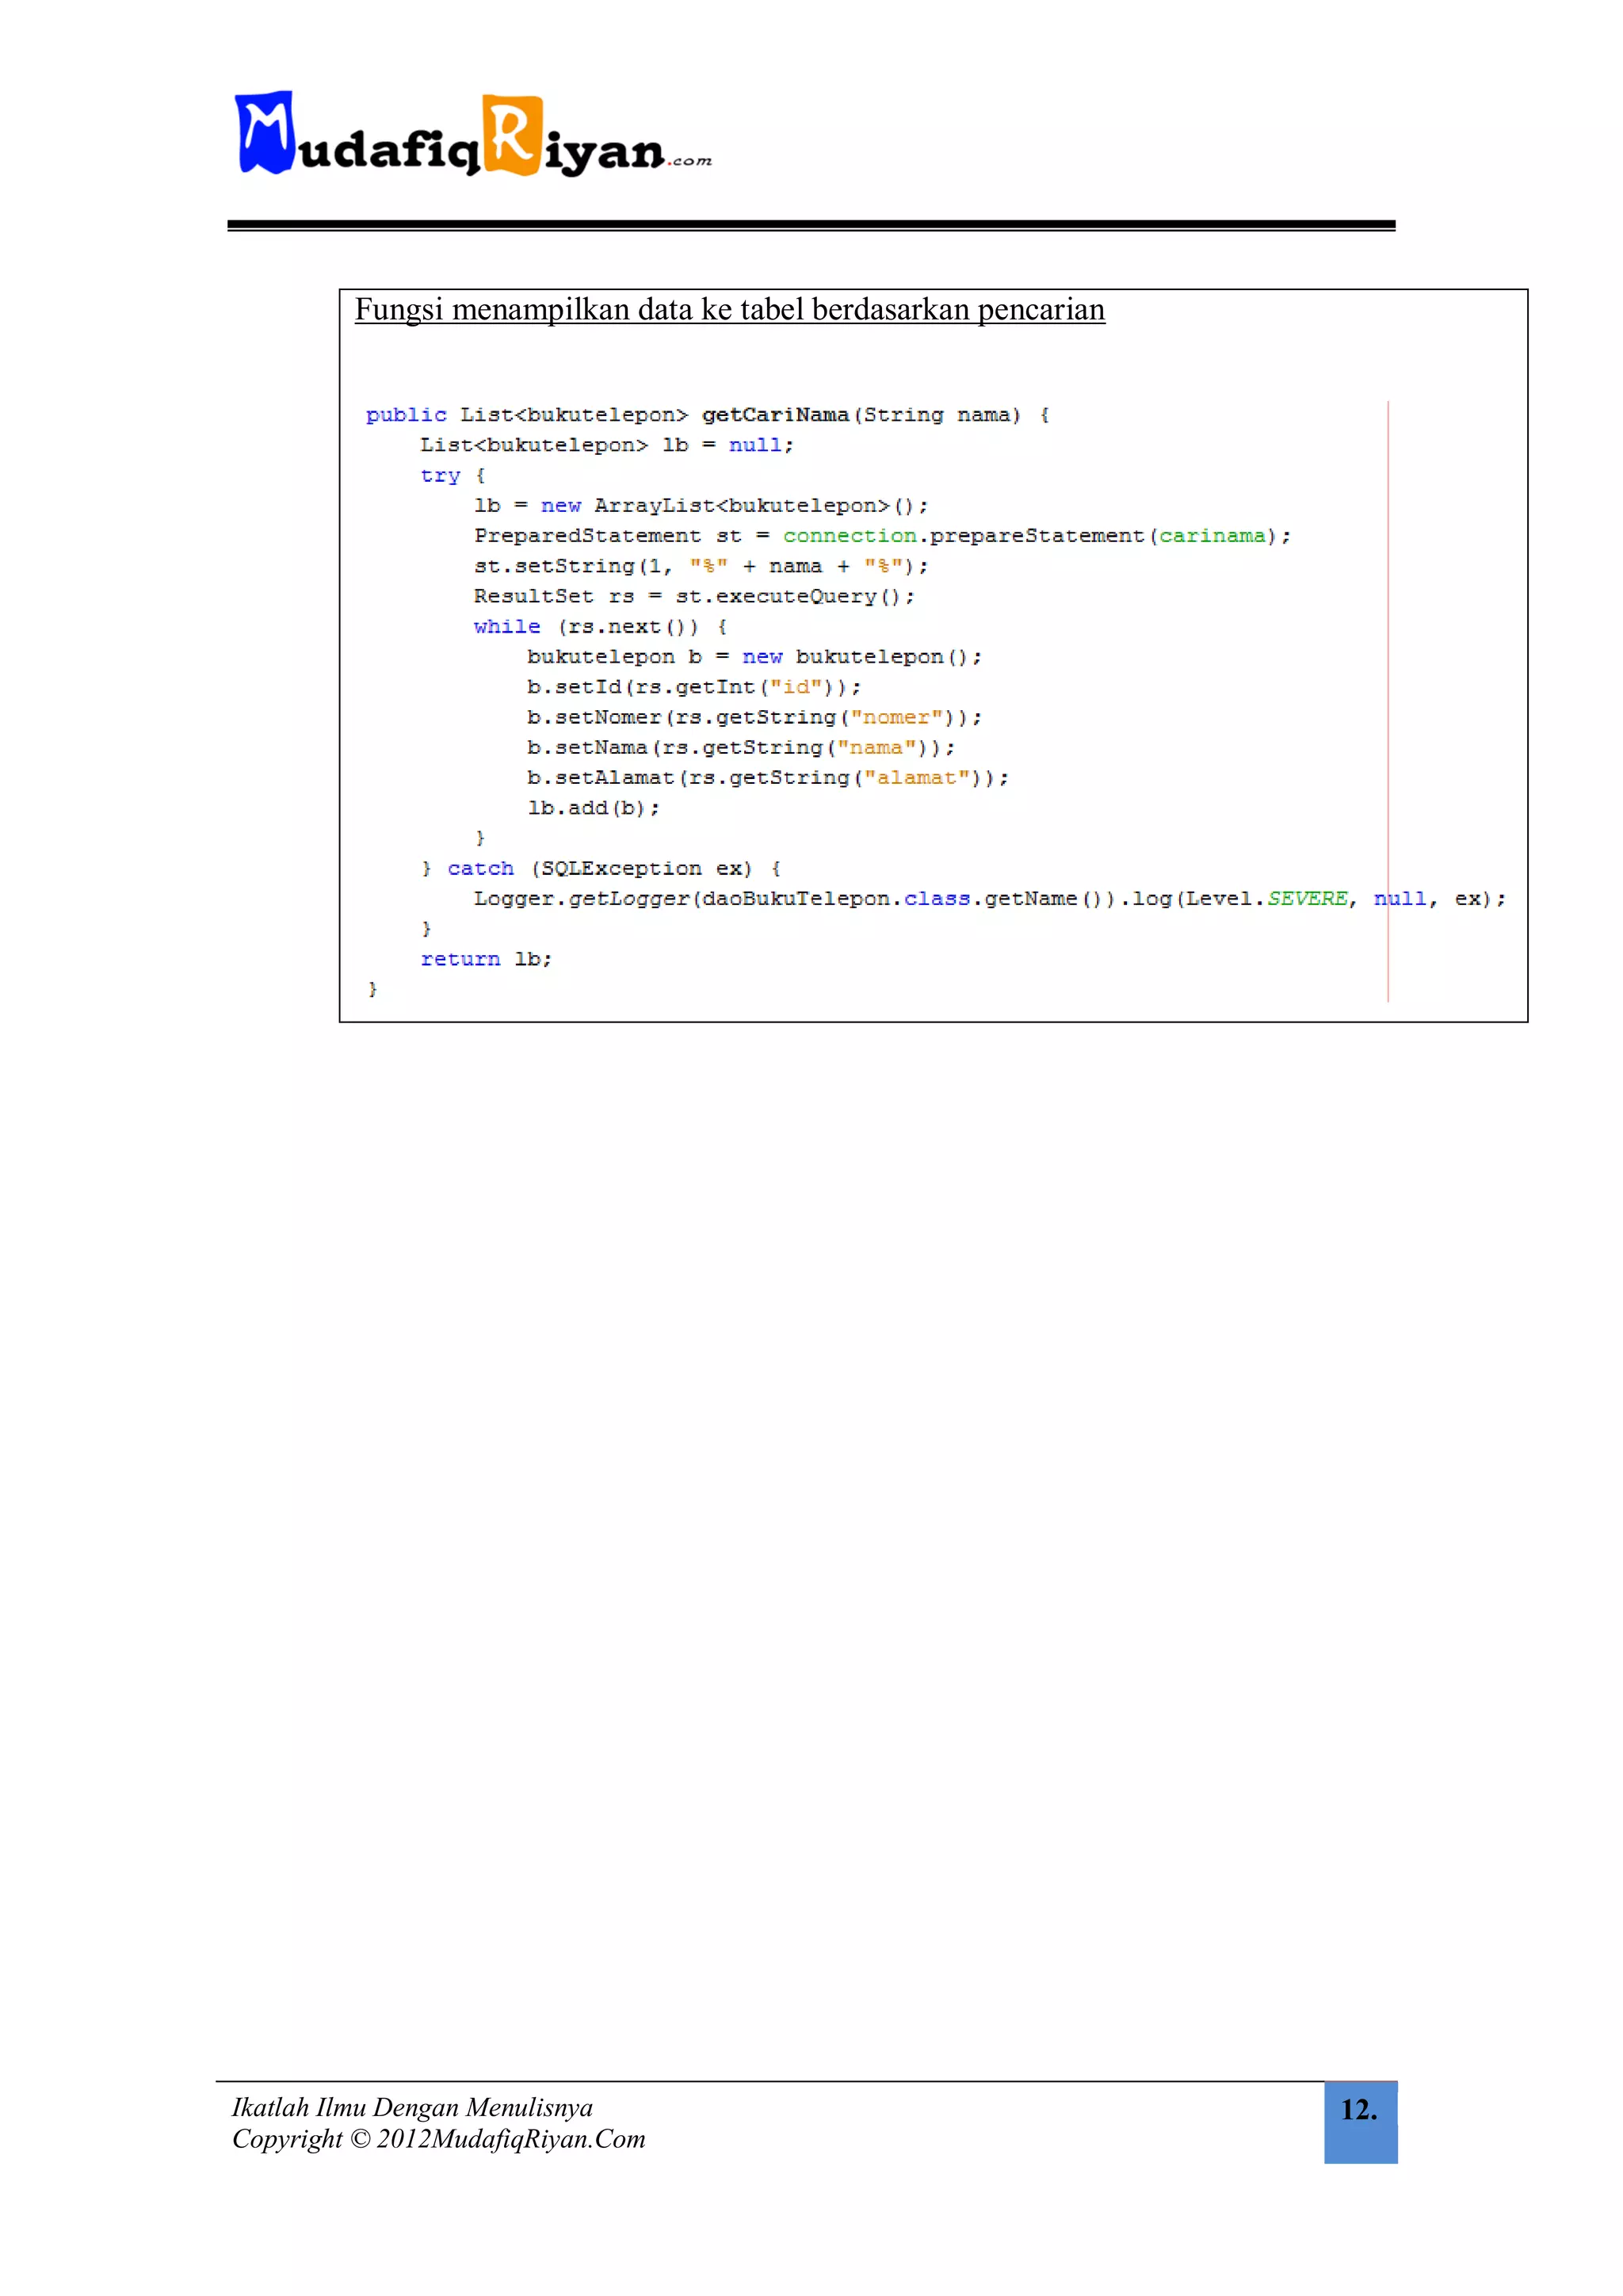Click the getCariNama method name
This screenshot has height=2296, width=1623.
click(x=774, y=415)
